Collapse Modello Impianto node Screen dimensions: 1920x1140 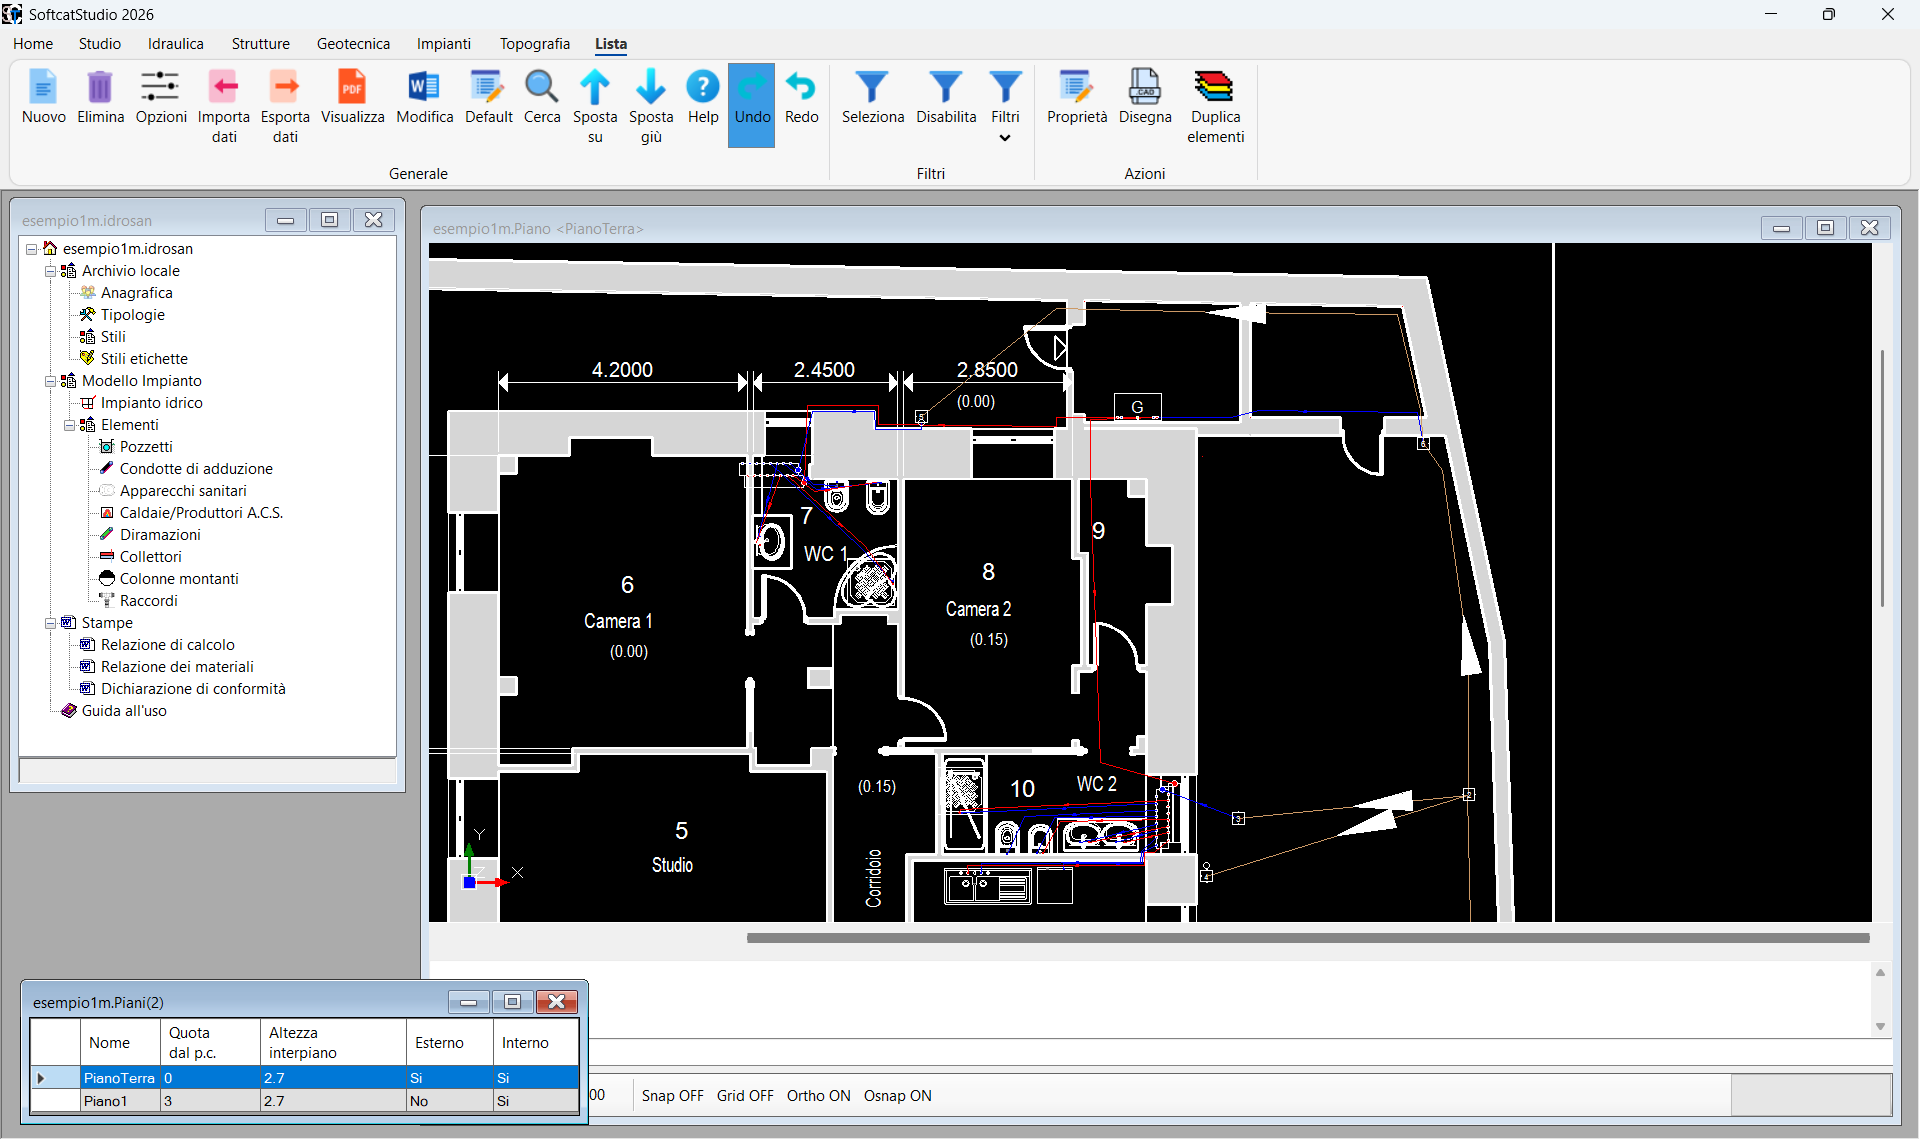[50, 381]
